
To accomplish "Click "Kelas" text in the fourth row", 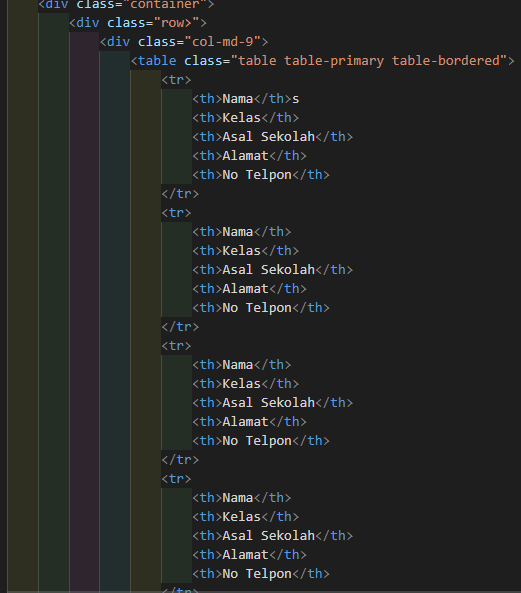I will pyautogui.click(x=242, y=517).
